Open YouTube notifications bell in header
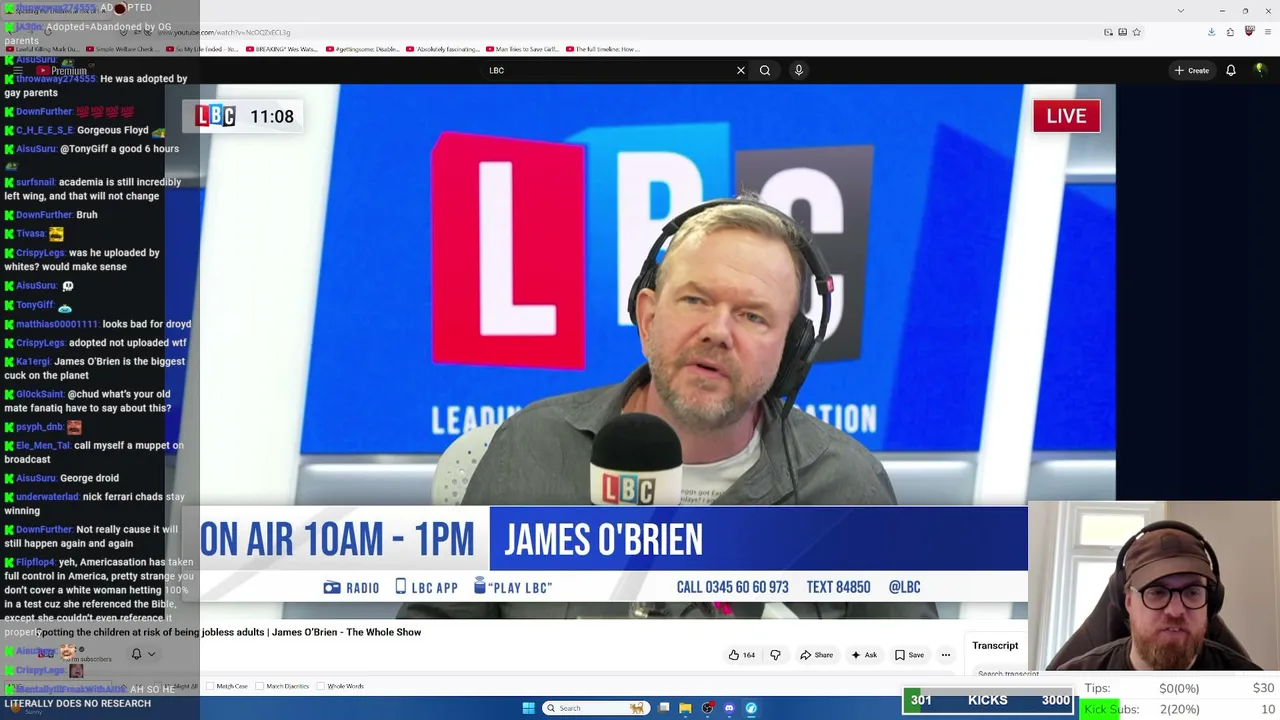1280x720 pixels. [x=1231, y=70]
